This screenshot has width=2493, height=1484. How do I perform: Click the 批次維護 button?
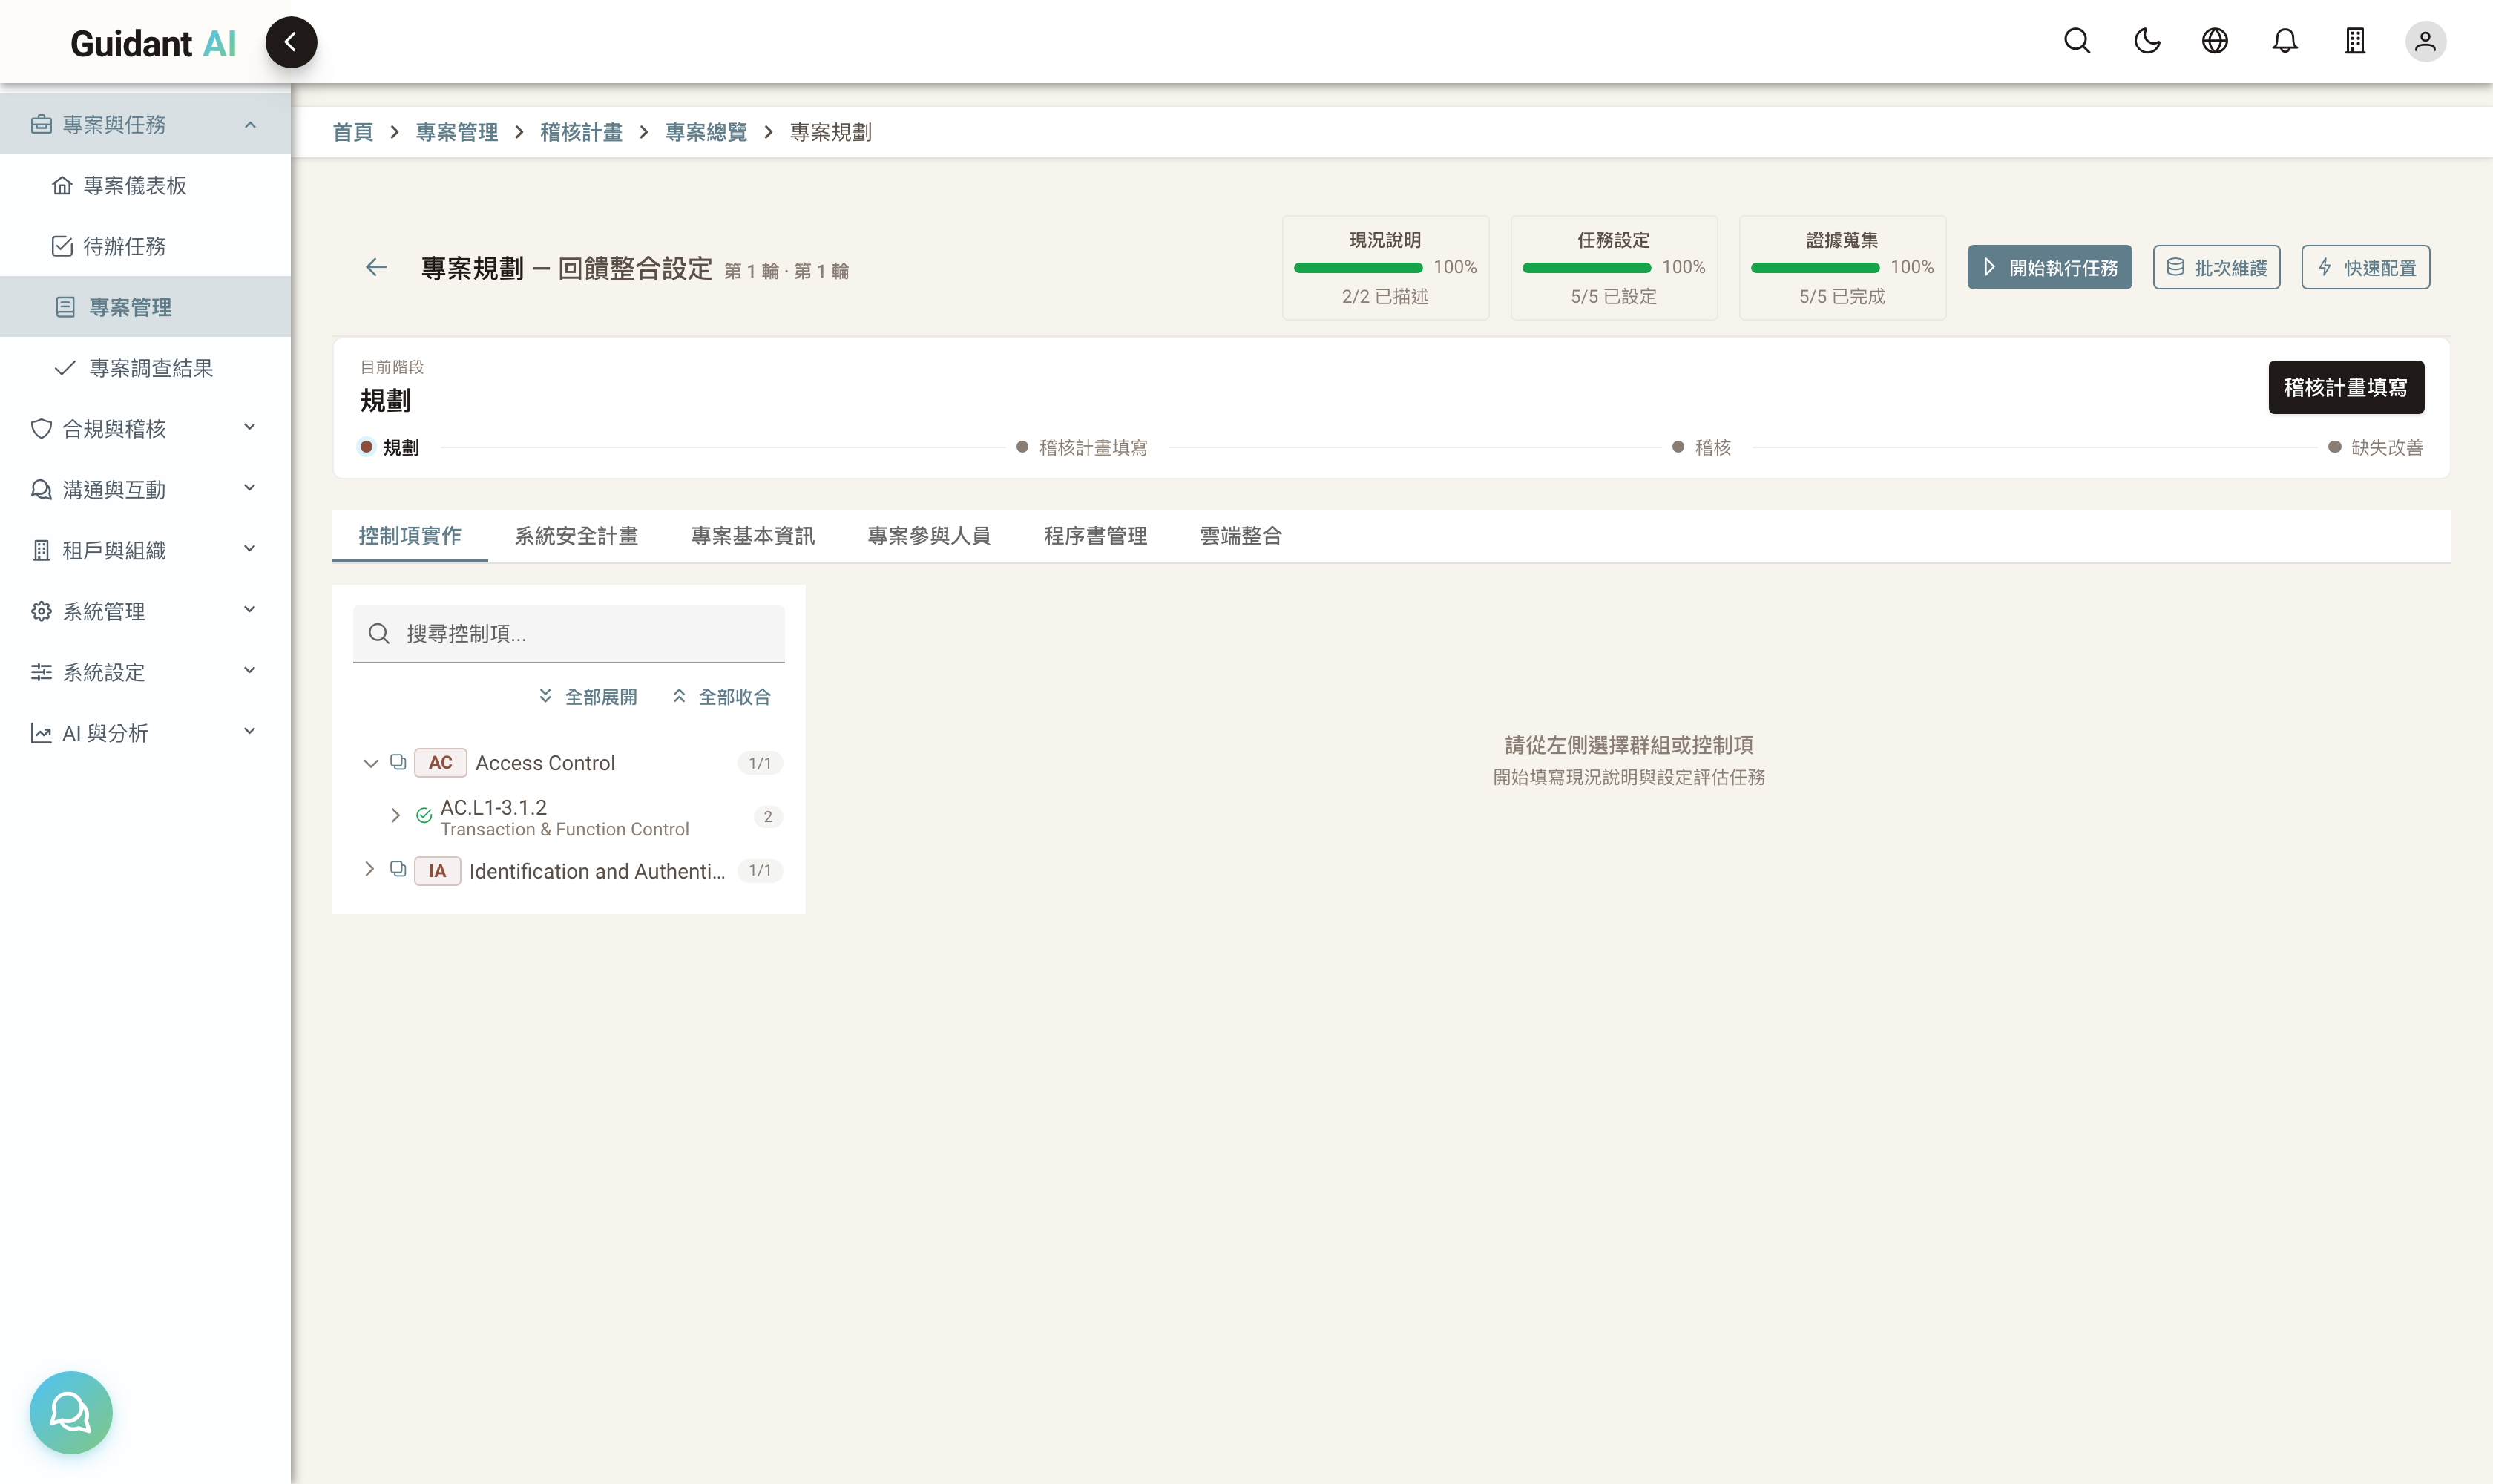pyautogui.click(x=2216, y=267)
